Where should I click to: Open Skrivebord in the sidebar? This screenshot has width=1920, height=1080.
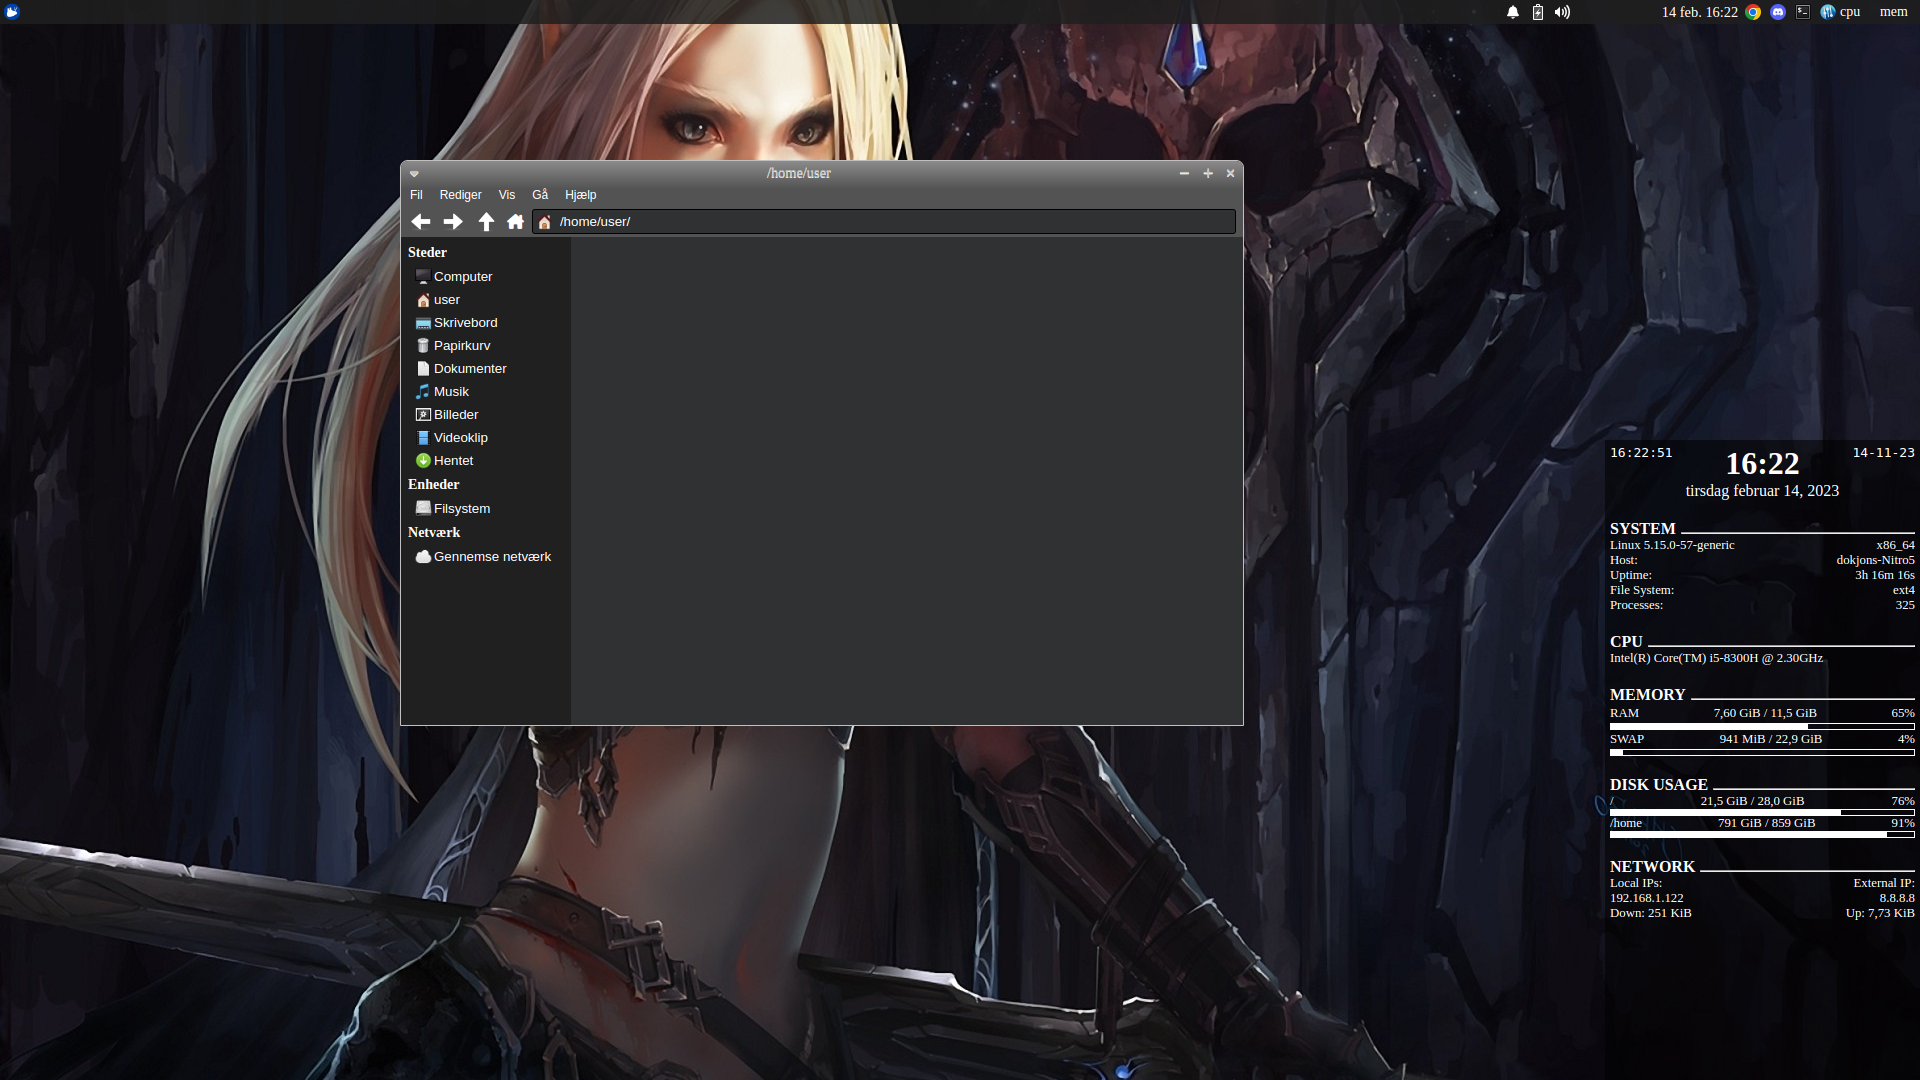pyautogui.click(x=485, y=323)
